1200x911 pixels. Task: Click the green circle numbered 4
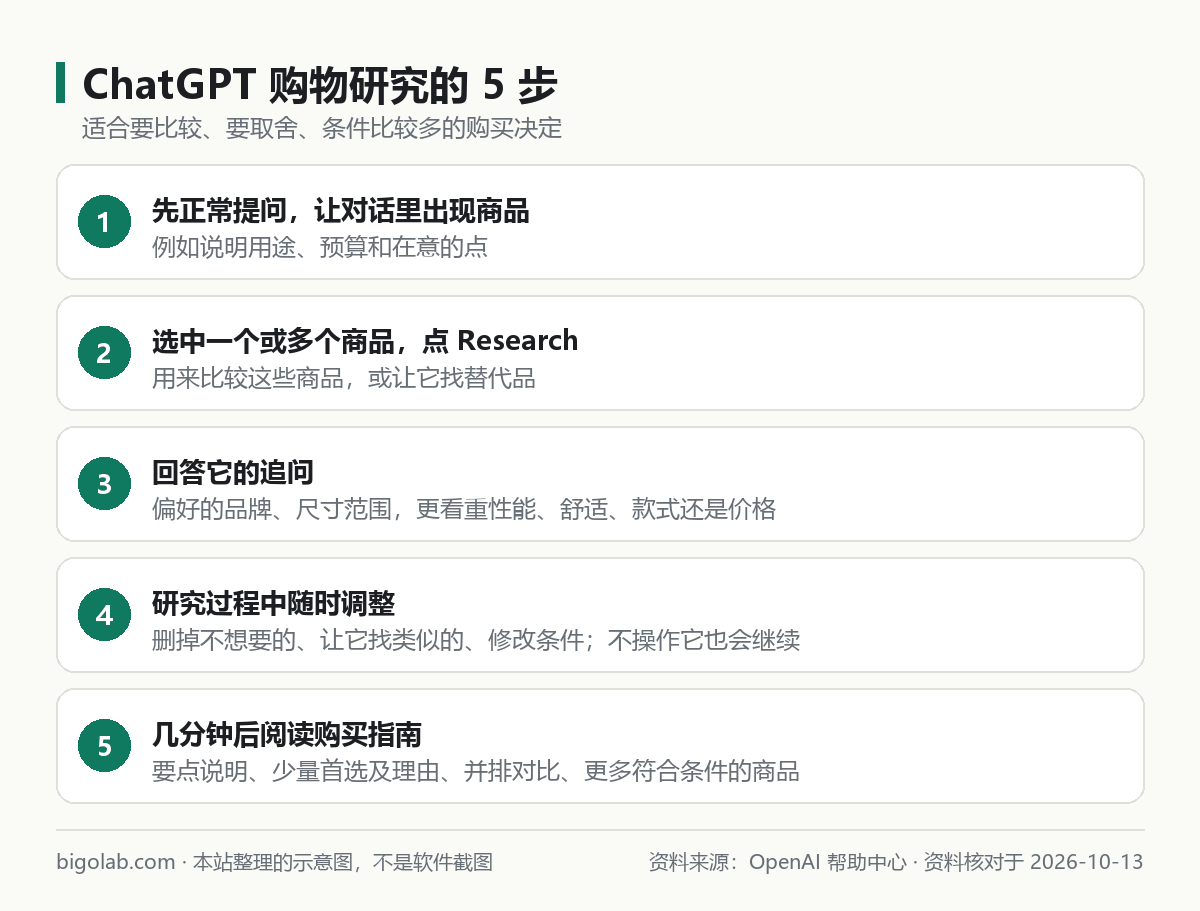tap(105, 615)
